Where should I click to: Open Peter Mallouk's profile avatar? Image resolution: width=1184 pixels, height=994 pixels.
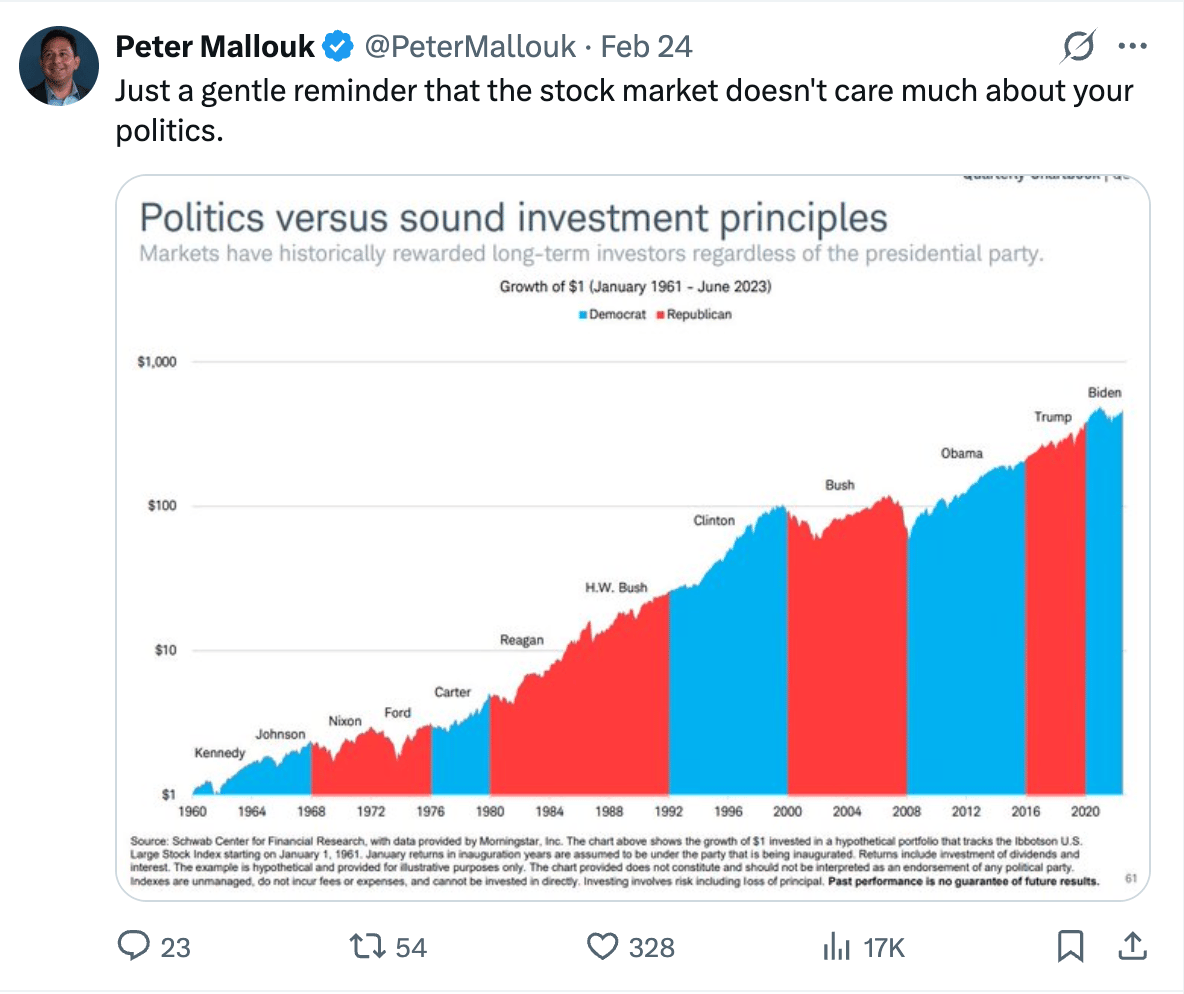coord(60,66)
